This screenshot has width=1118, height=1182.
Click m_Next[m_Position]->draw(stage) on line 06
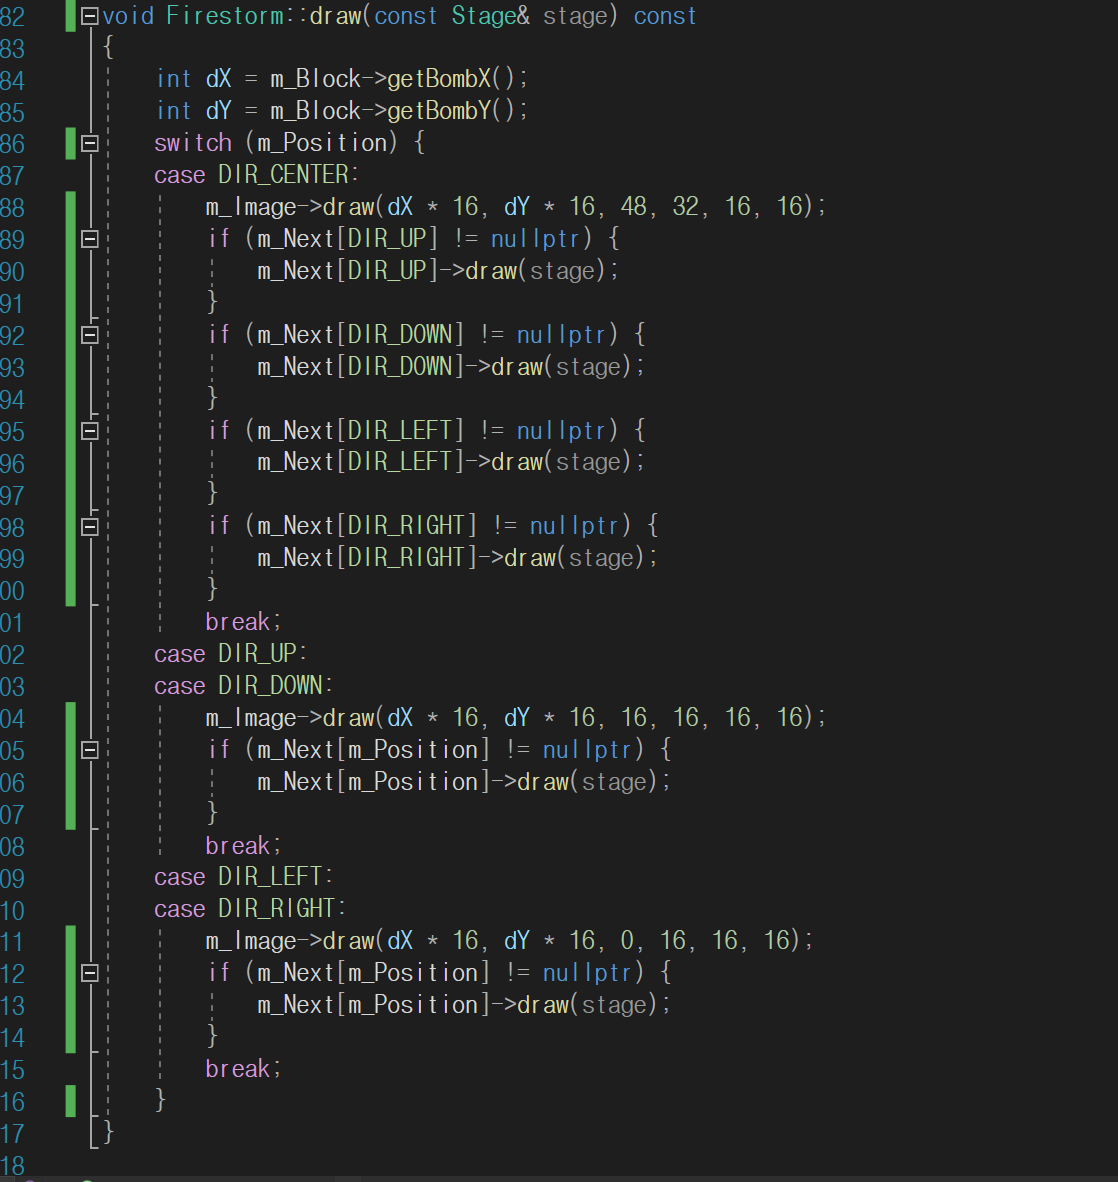(x=464, y=782)
